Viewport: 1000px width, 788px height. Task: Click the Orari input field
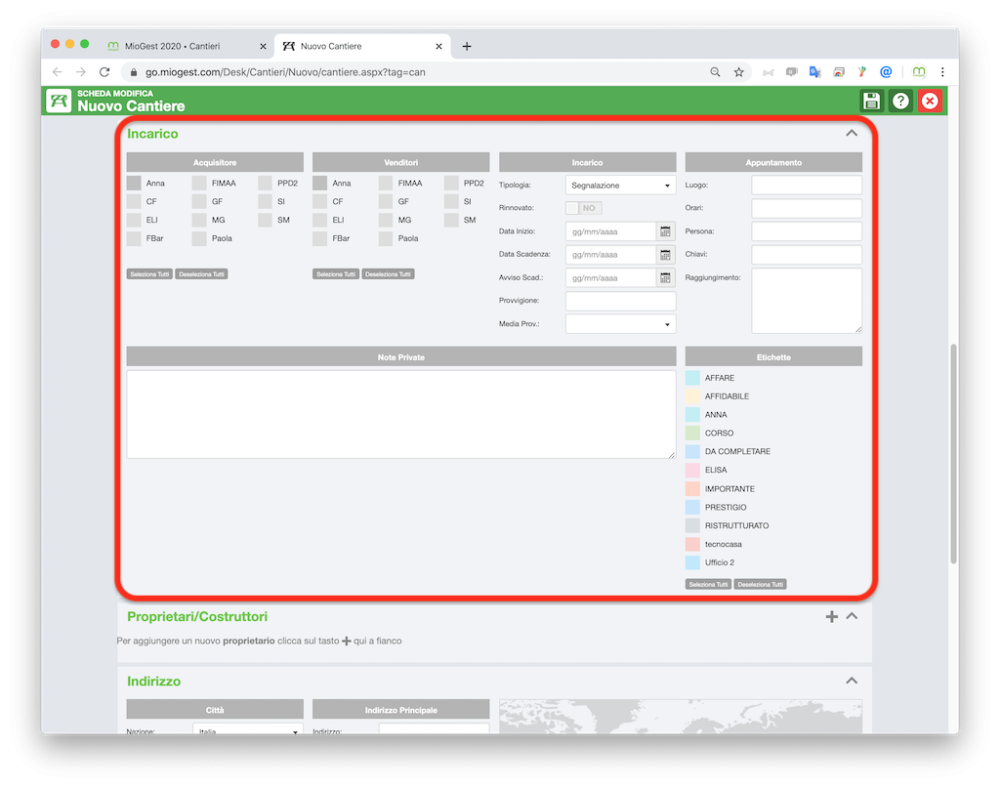807,208
